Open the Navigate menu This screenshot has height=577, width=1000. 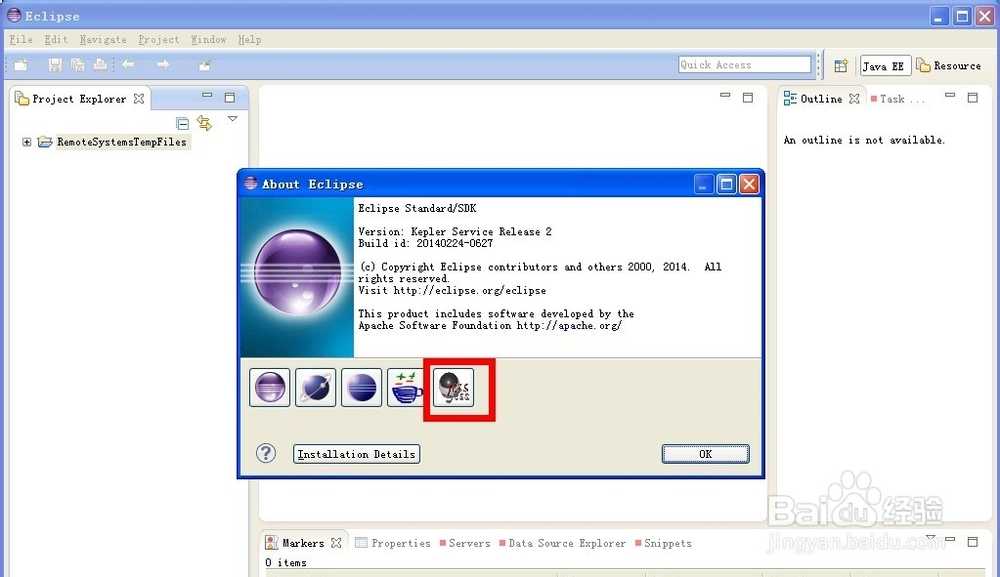[103, 40]
